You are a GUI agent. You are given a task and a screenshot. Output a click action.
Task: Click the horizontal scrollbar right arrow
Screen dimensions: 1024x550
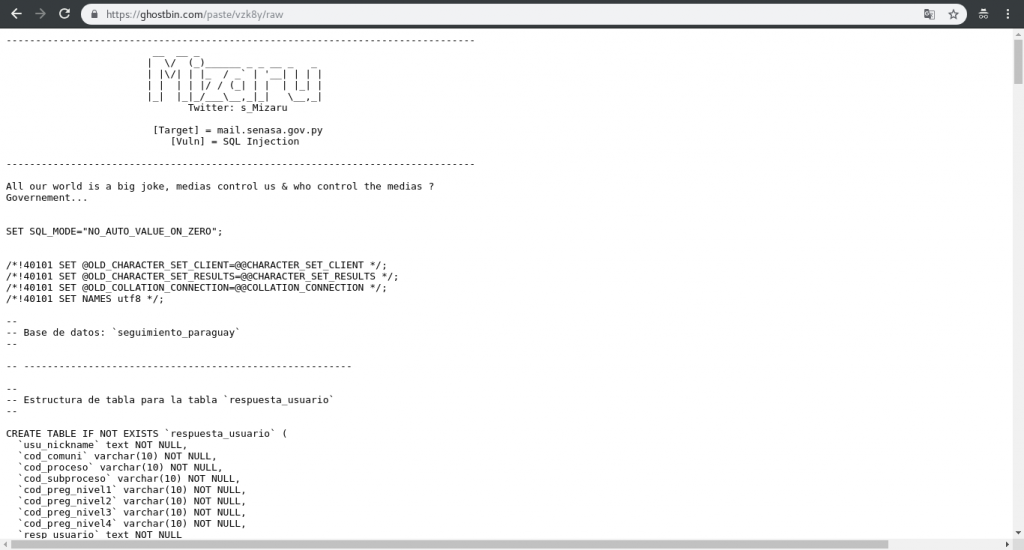coord(1007,544)
